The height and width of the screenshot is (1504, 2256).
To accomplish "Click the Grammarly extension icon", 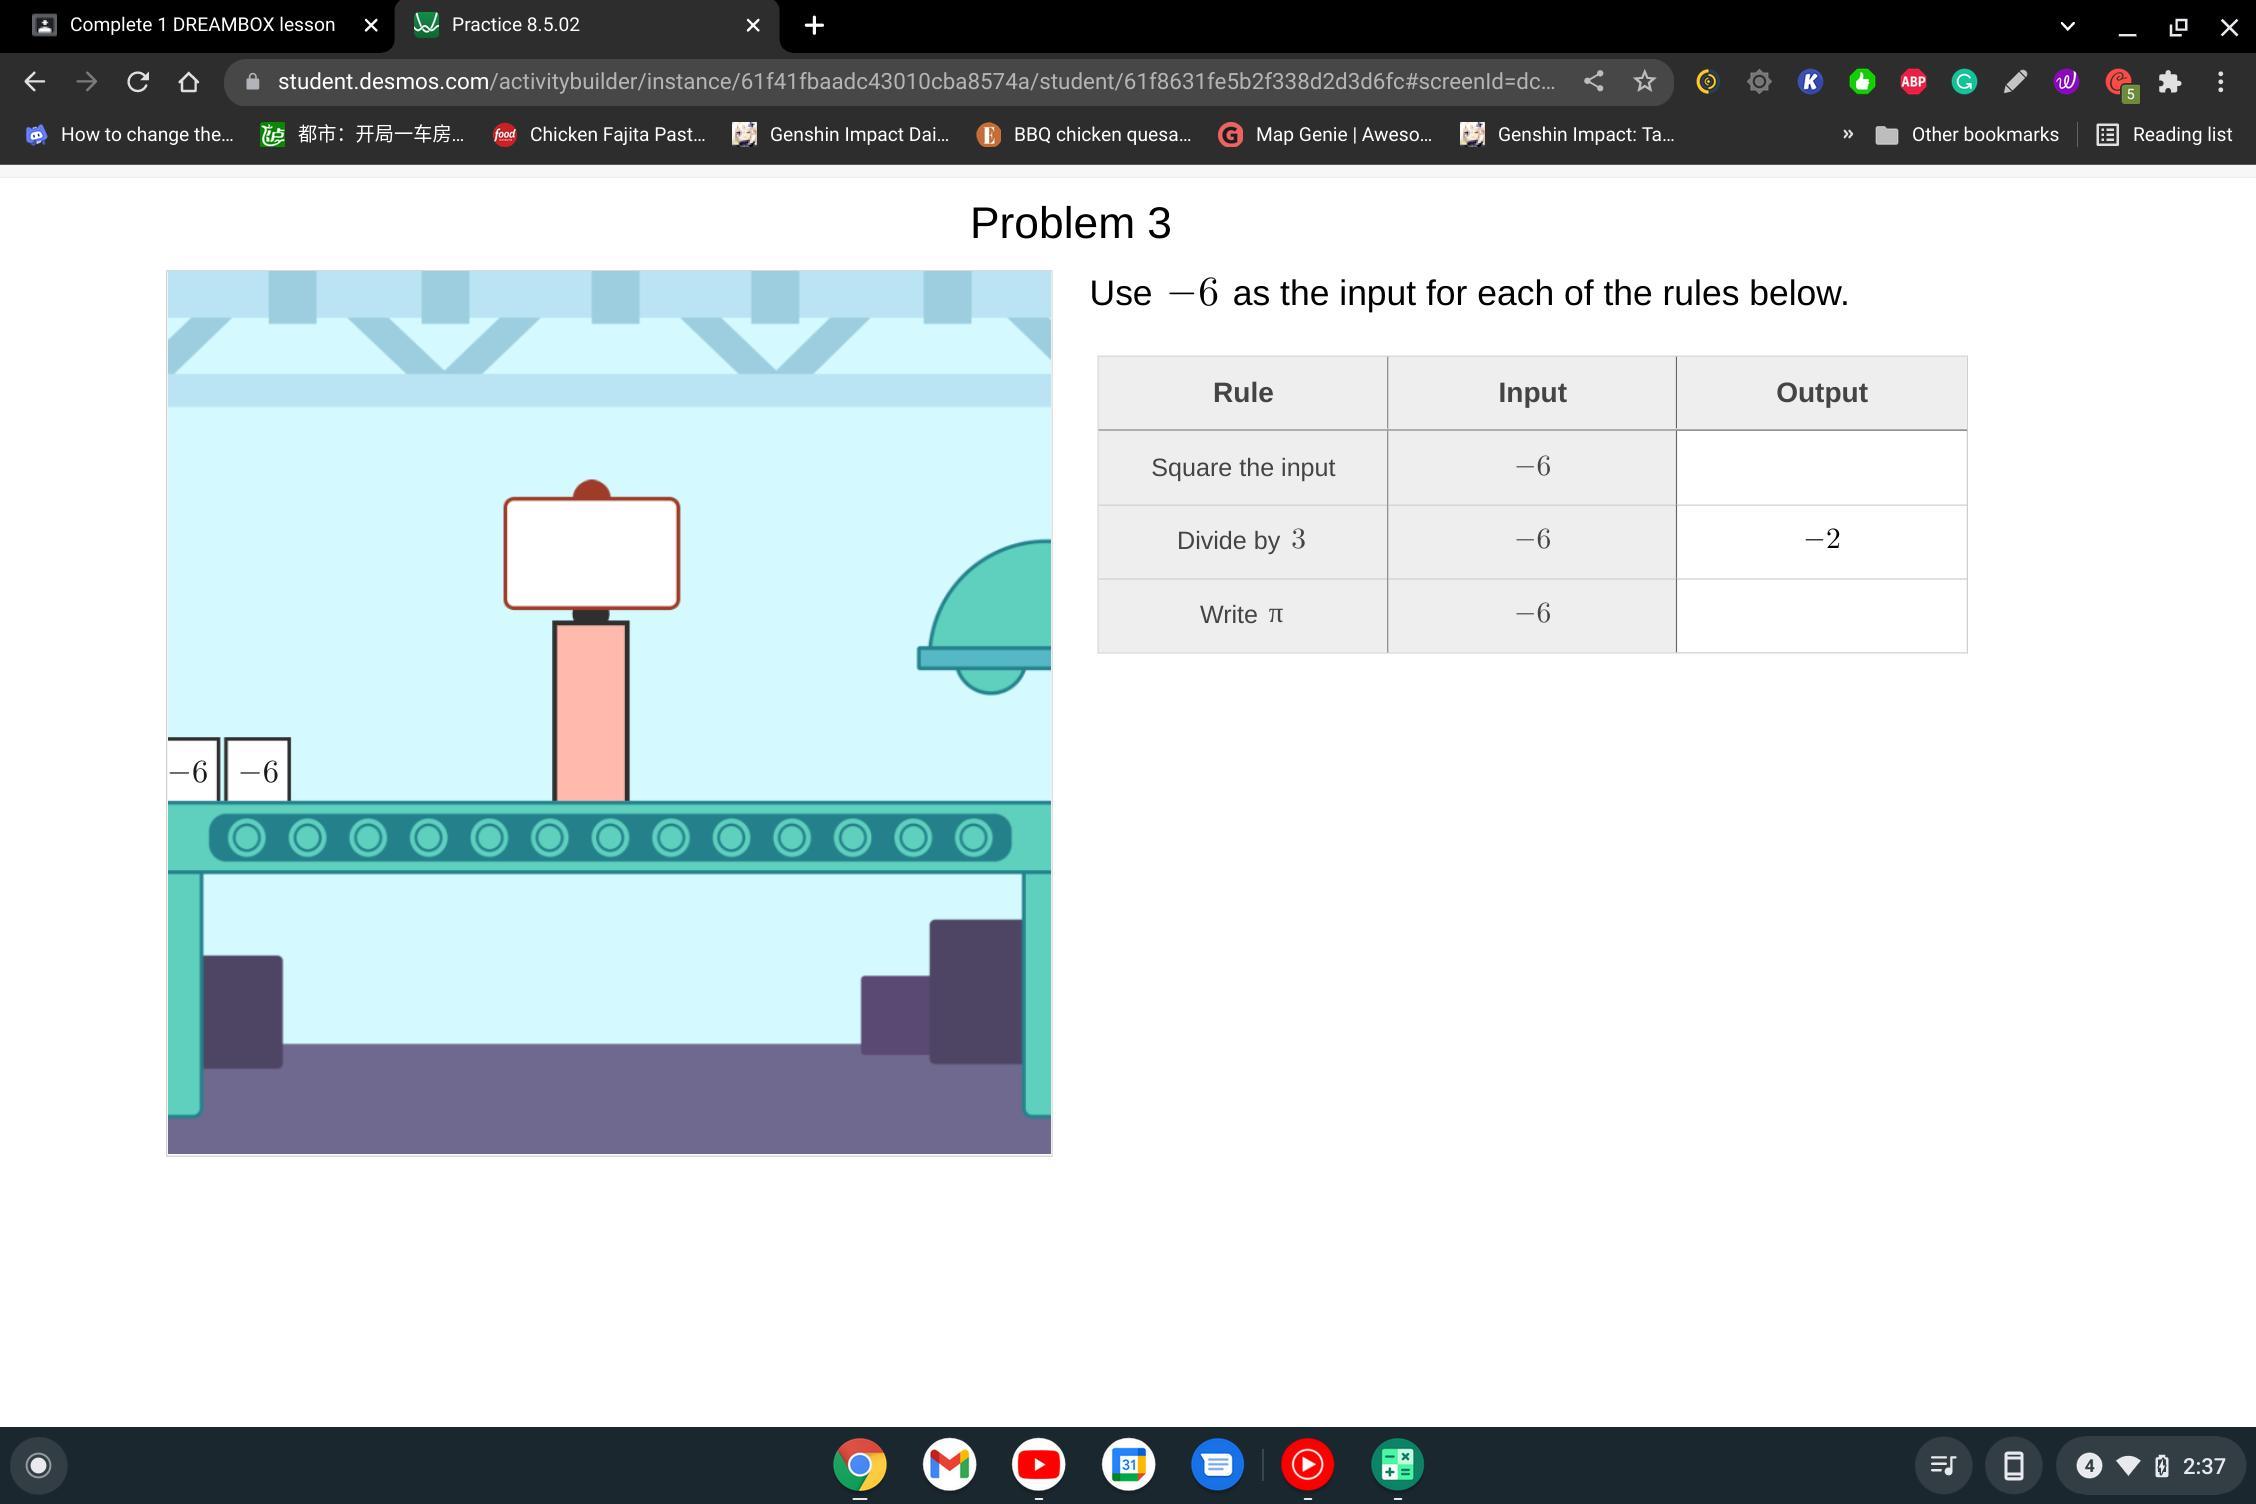I will click(1964, 82).
